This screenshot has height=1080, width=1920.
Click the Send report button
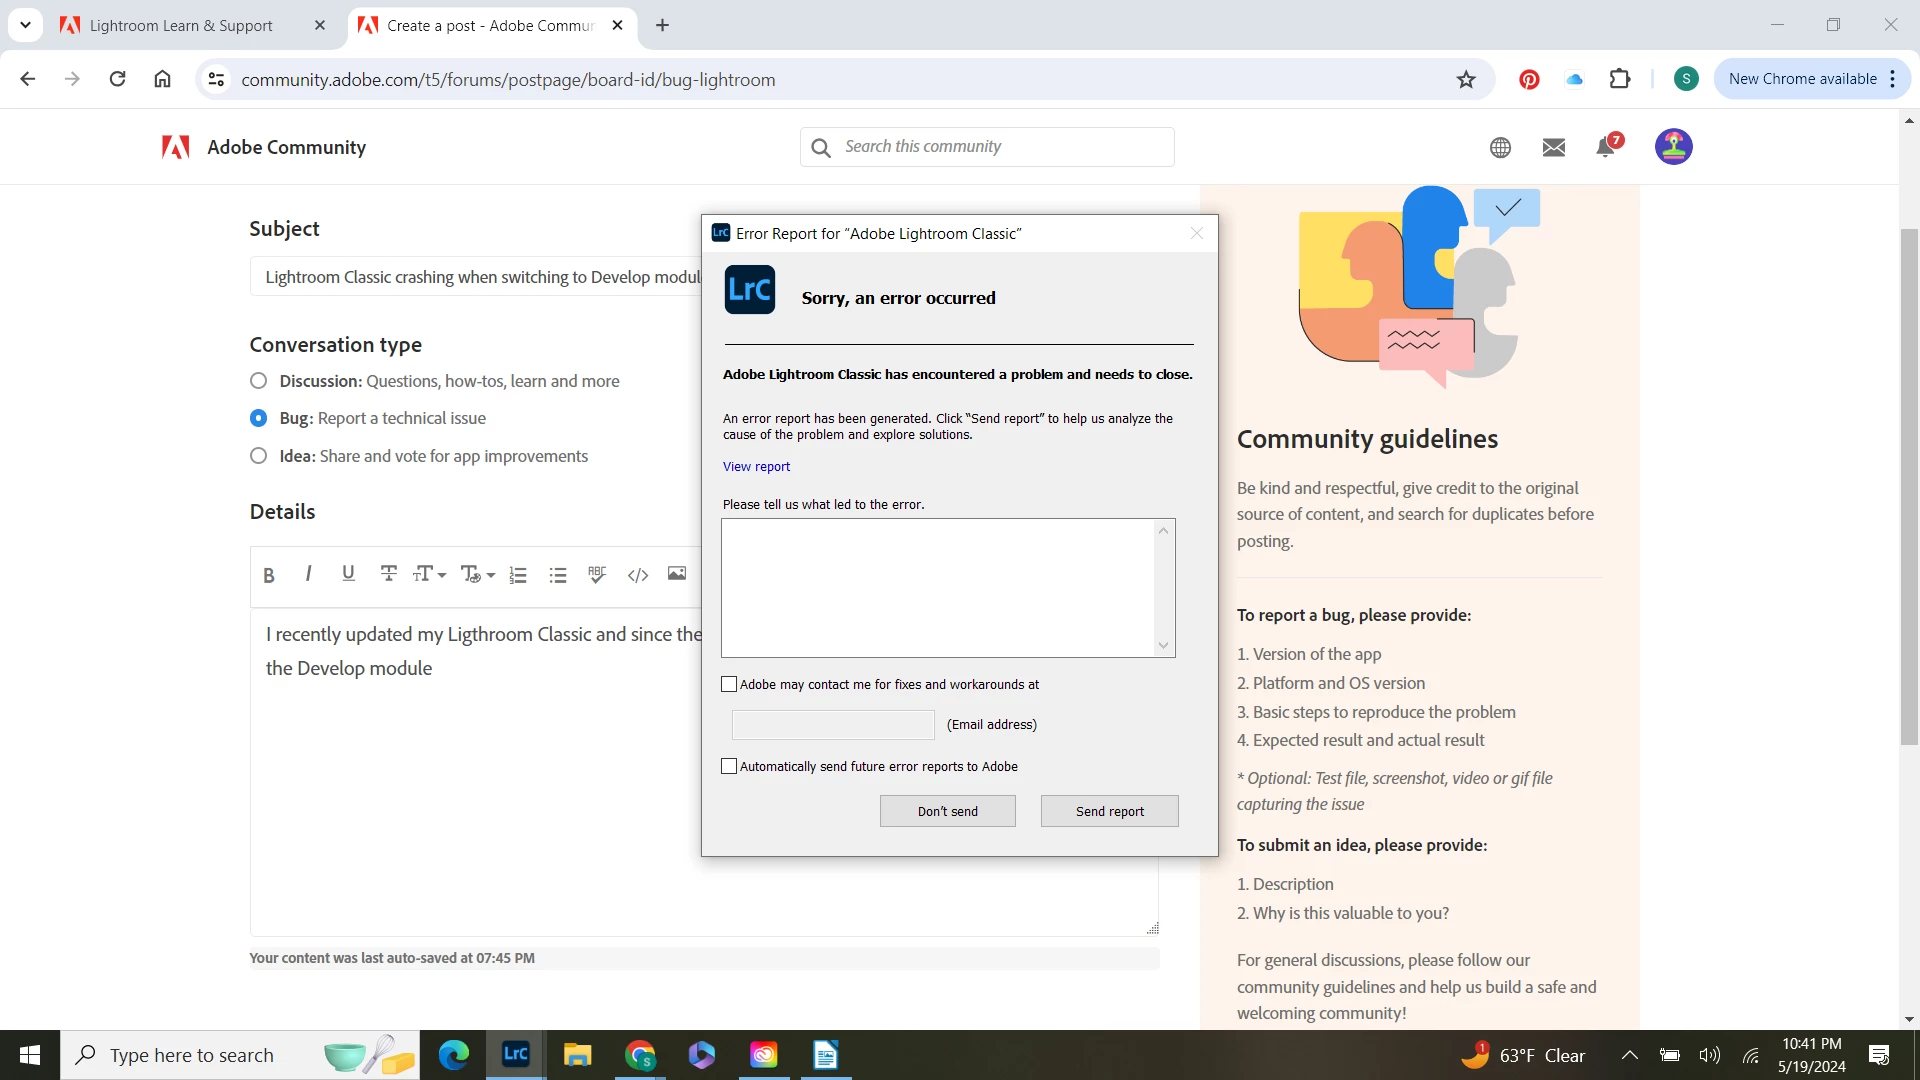click(x=1109, y=811)
